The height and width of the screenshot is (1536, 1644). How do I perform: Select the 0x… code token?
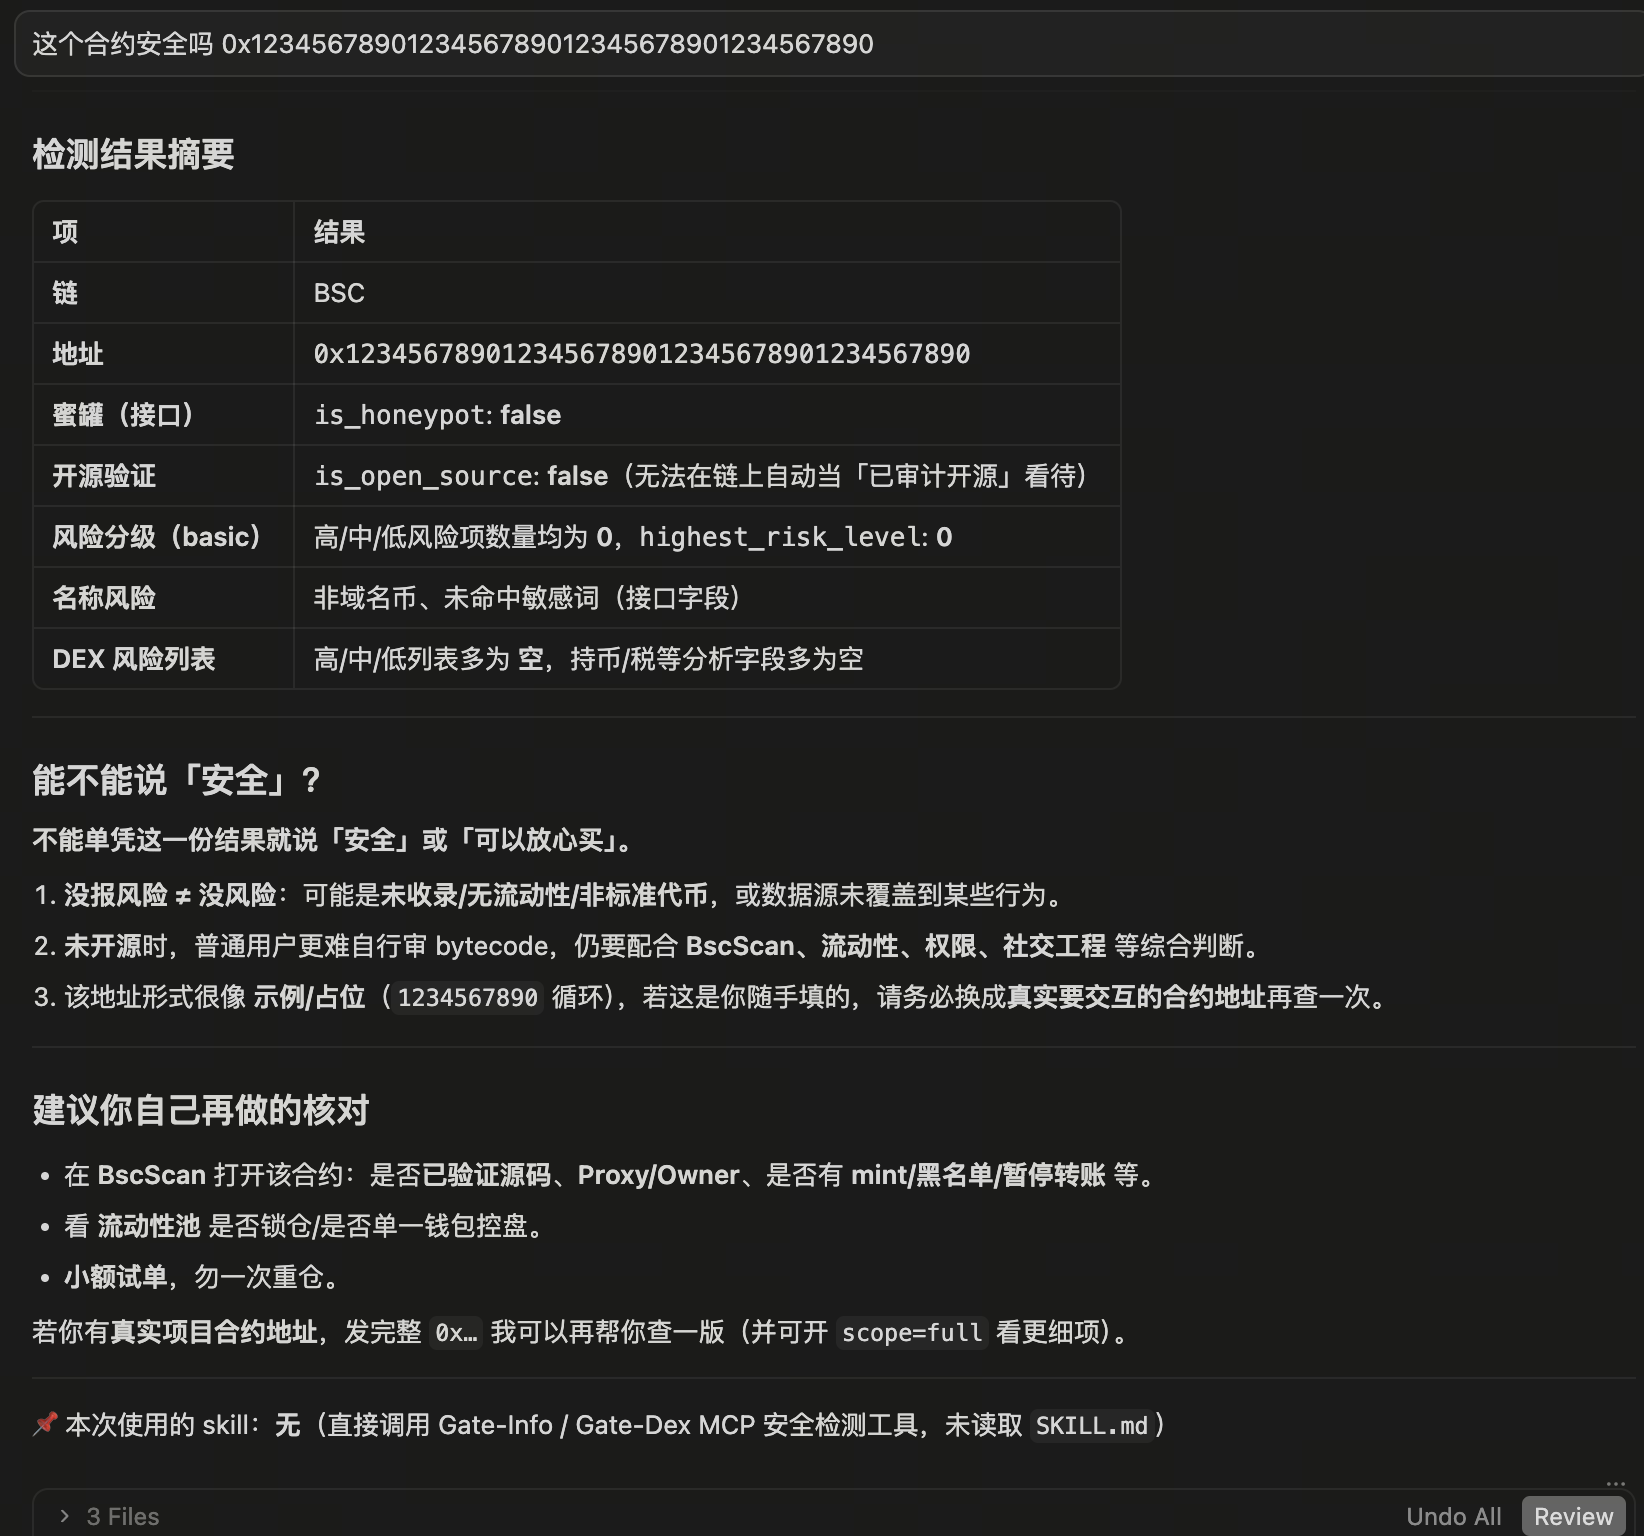(x=455, y=1333)
